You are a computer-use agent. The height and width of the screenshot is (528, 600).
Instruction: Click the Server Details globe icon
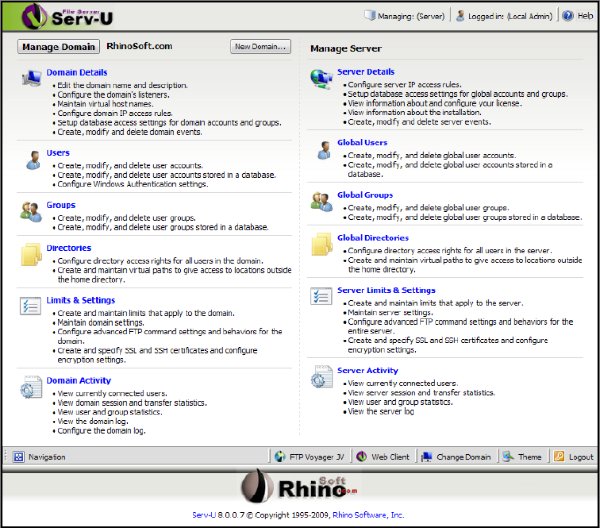[321, 78]
